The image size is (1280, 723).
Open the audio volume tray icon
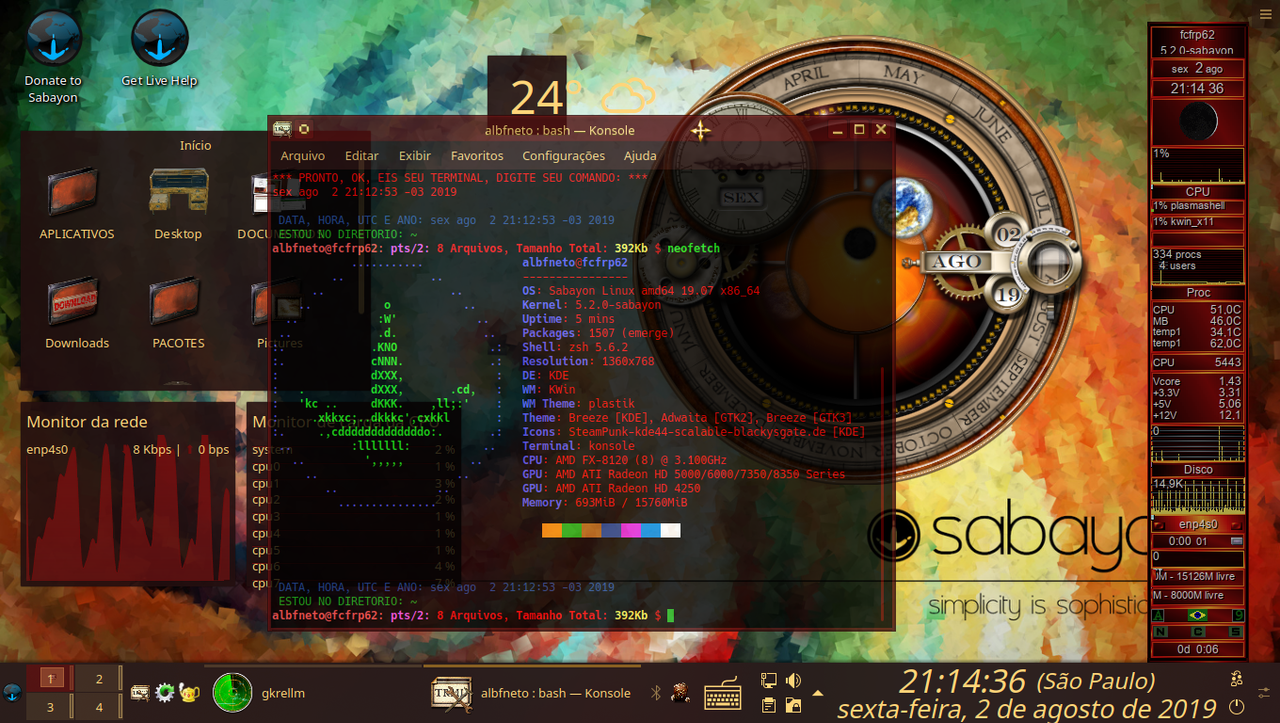pyautogui.click(x=794, y=681)
